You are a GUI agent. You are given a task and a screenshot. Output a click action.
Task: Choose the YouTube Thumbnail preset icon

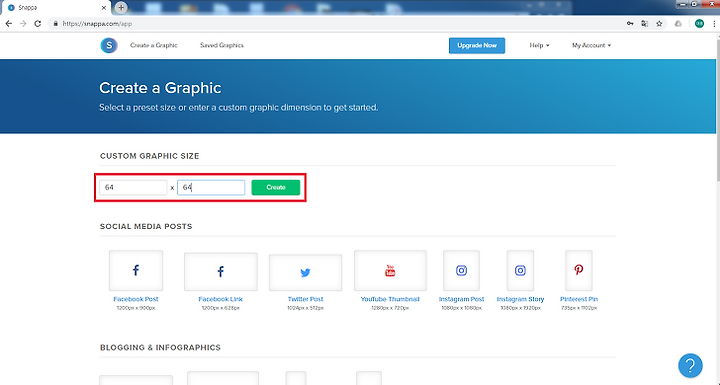tap(390, 270)
